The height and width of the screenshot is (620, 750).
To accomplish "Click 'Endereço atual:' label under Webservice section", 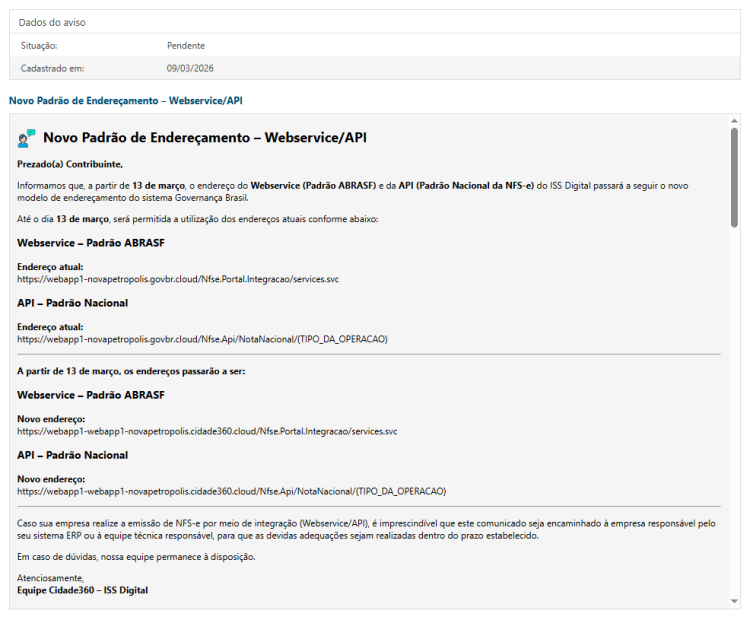I will coord(50,267).
